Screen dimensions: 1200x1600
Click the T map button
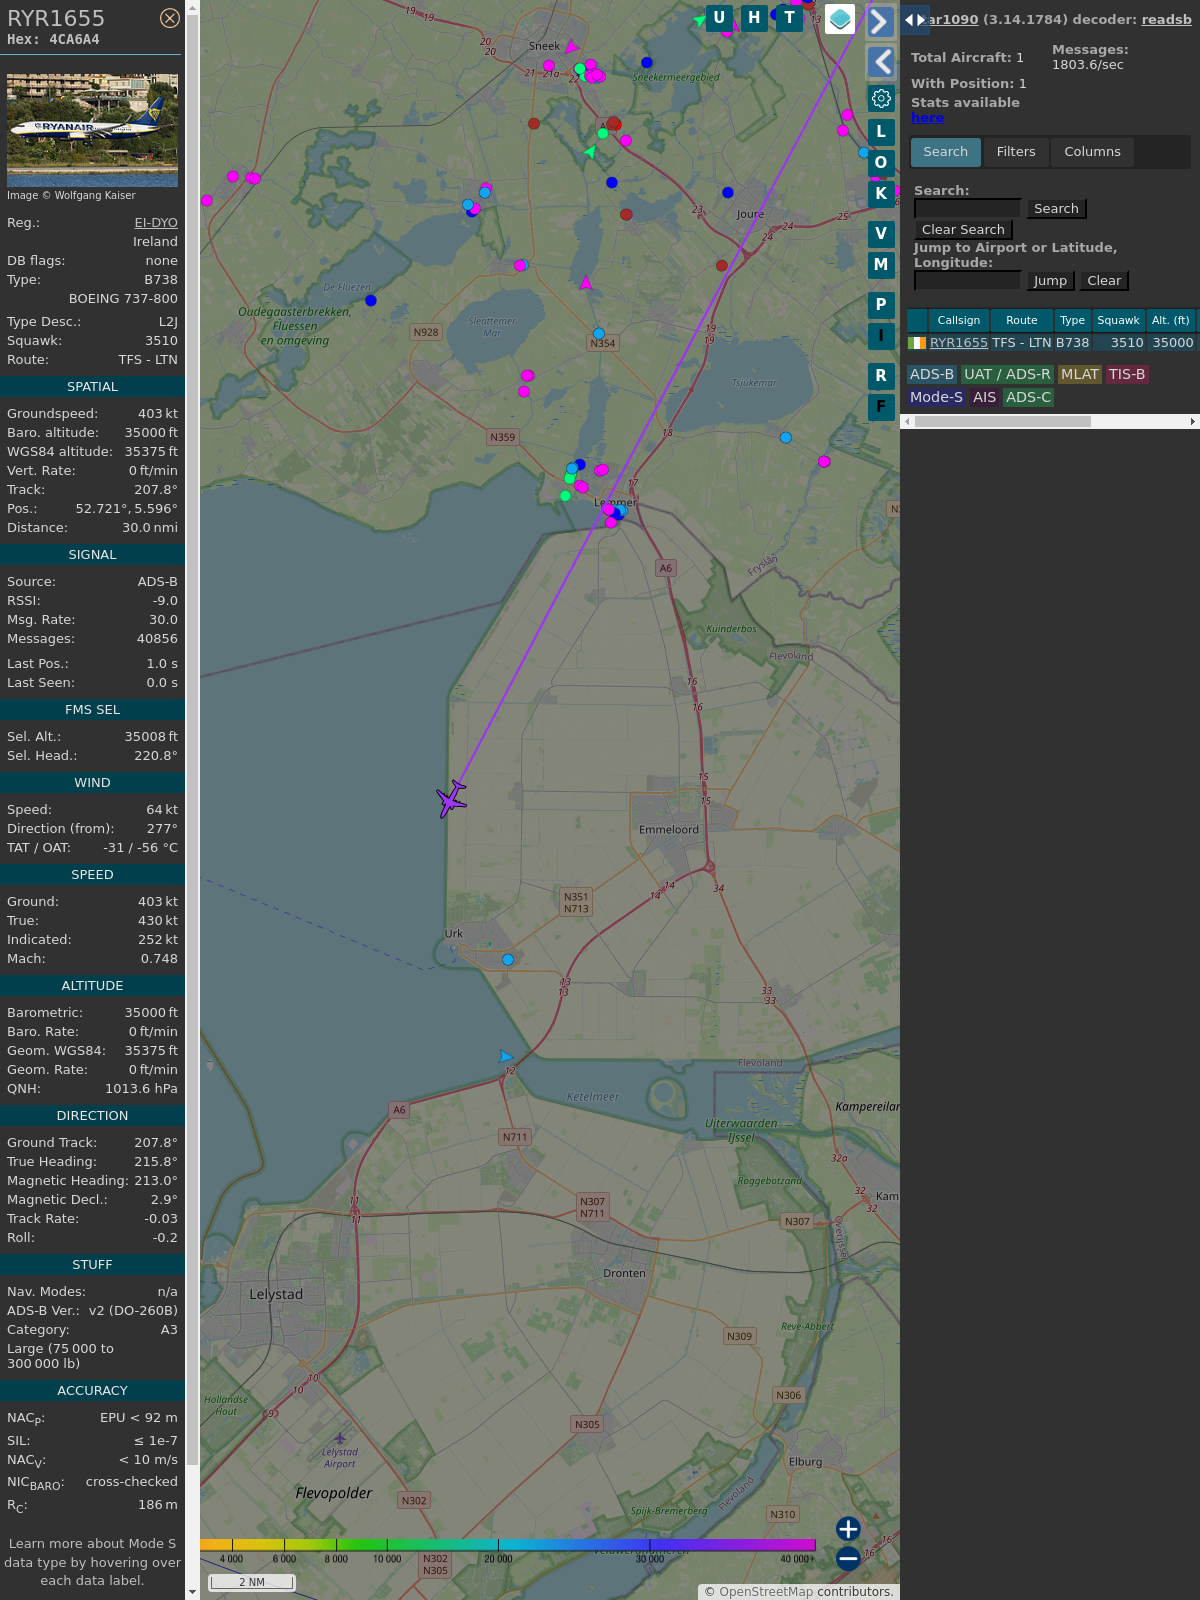[790, 18]
